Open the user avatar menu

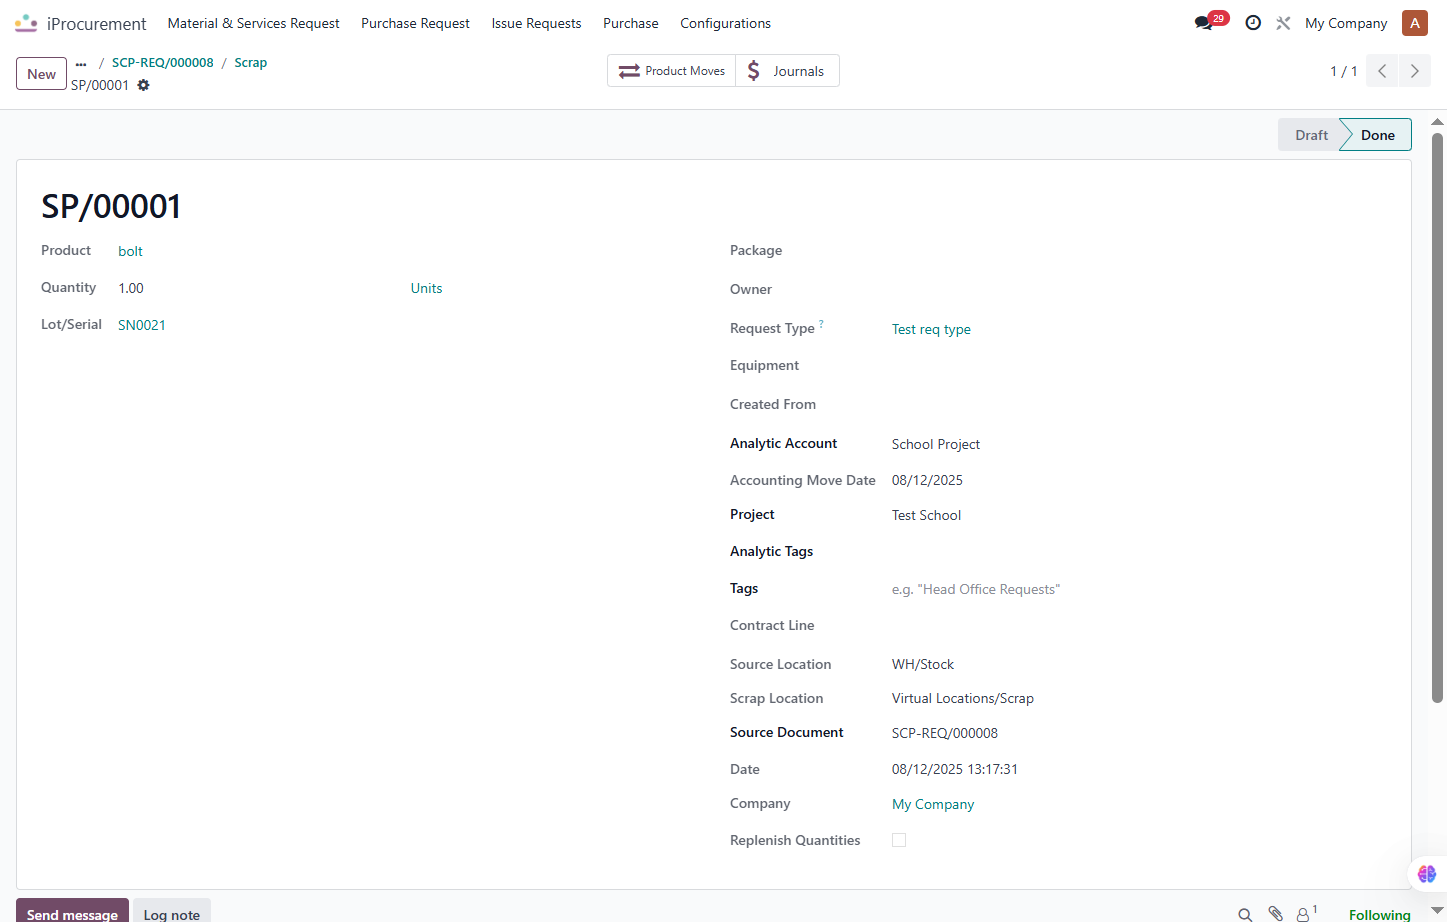1415,23
